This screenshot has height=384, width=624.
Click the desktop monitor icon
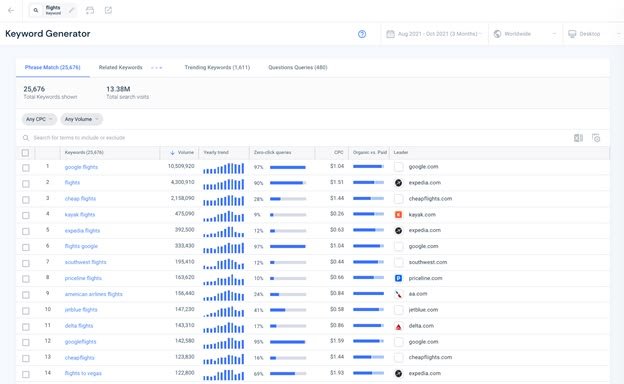tap(572, 34)
